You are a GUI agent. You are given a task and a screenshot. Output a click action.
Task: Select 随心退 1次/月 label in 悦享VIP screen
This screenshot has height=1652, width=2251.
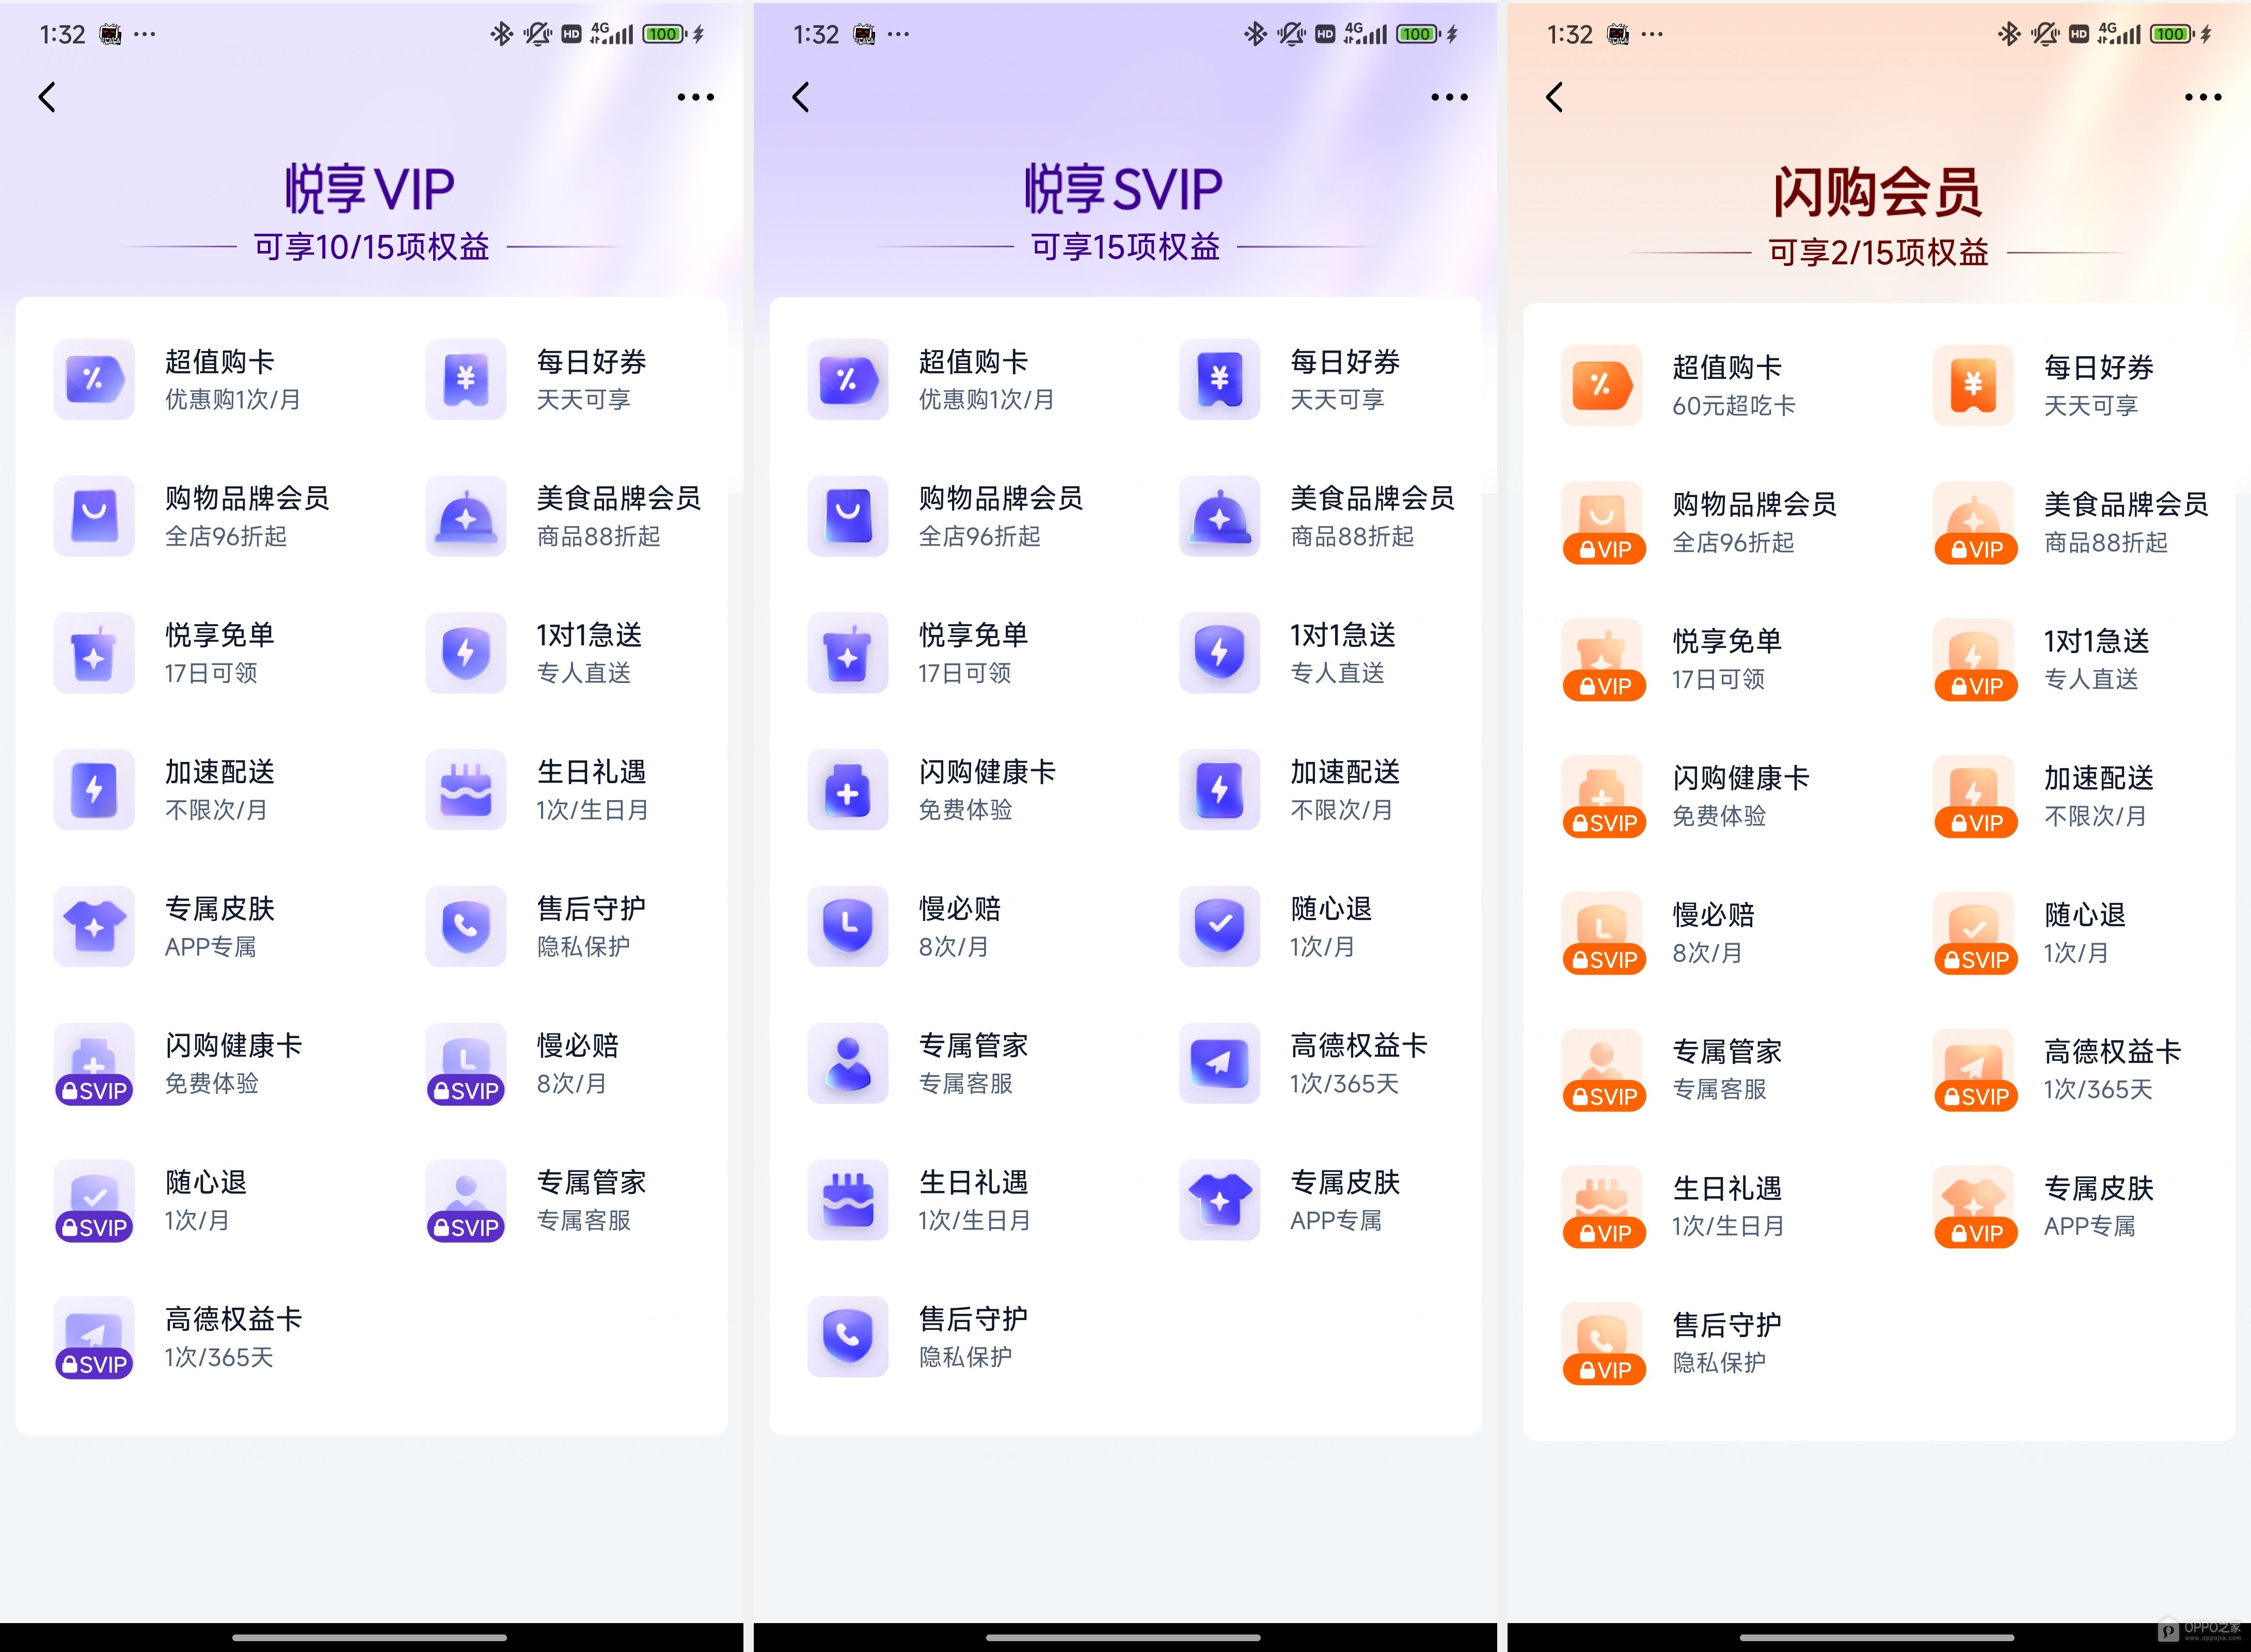coord(206,1201)
